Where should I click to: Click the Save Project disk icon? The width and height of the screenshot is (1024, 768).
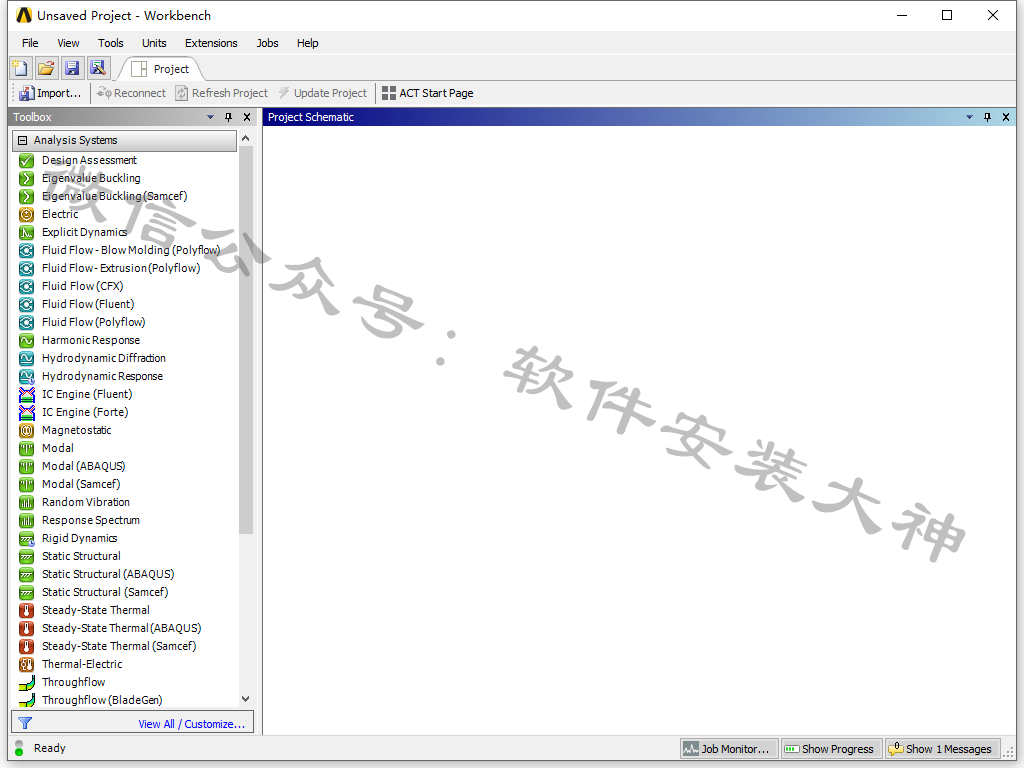72,68
